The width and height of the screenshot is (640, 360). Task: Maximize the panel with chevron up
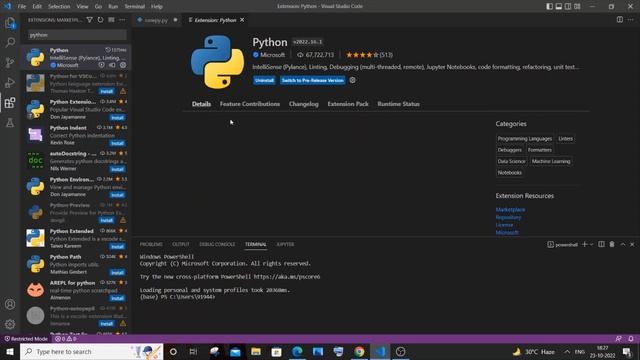point(623,244)
